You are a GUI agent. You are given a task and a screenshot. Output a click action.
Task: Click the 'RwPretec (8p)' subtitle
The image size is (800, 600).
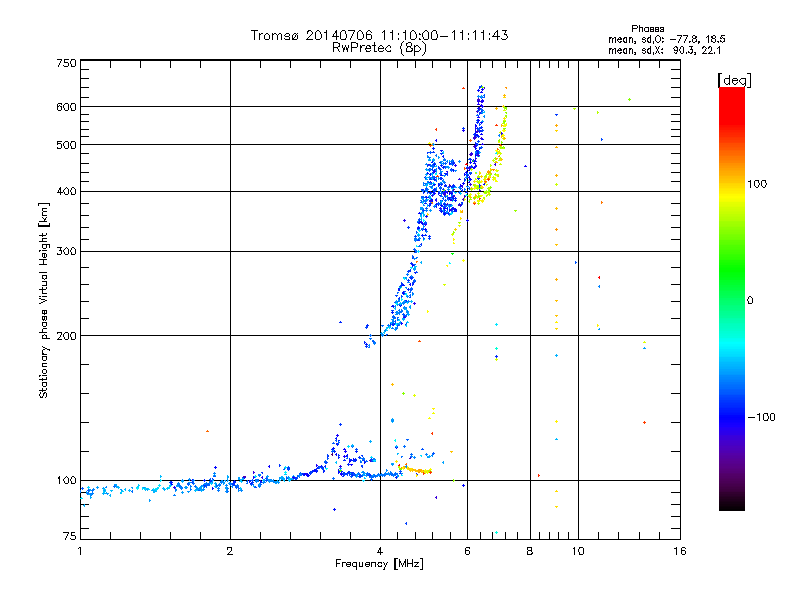[379, 48]
